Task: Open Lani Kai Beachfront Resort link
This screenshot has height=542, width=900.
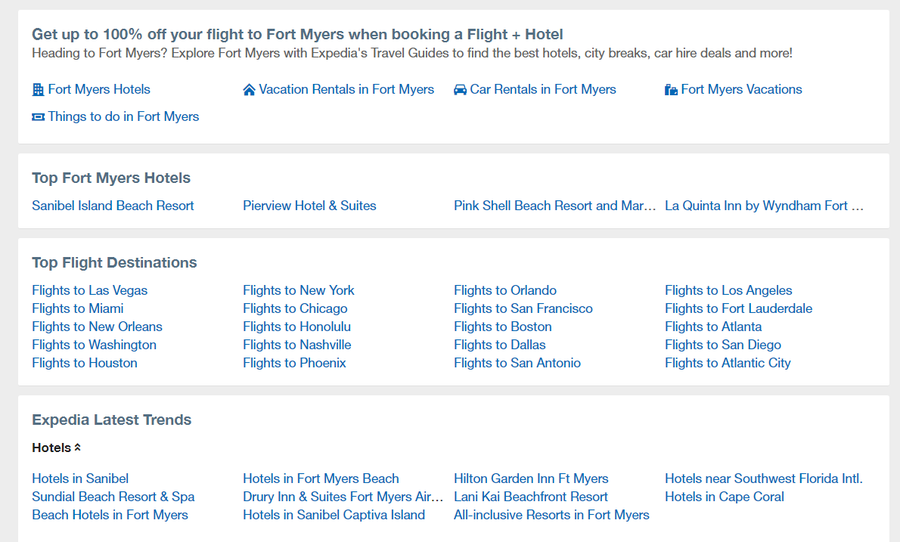Action: pos(530,497)
